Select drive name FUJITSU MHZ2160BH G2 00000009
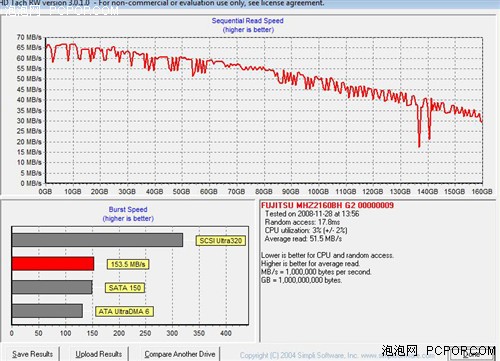The width and height of the screenshot is (500, 361). (327, 205)
